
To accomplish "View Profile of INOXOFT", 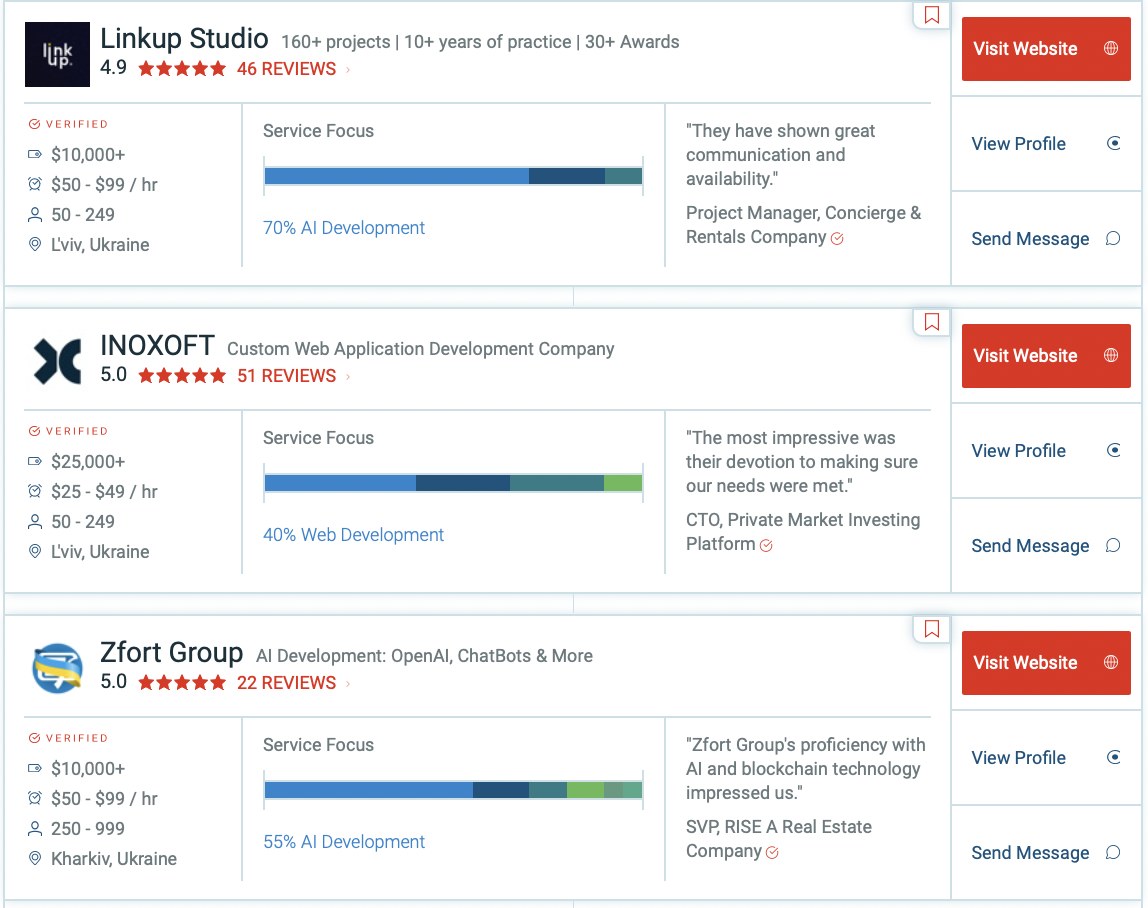I will [x=1046, y=450].
